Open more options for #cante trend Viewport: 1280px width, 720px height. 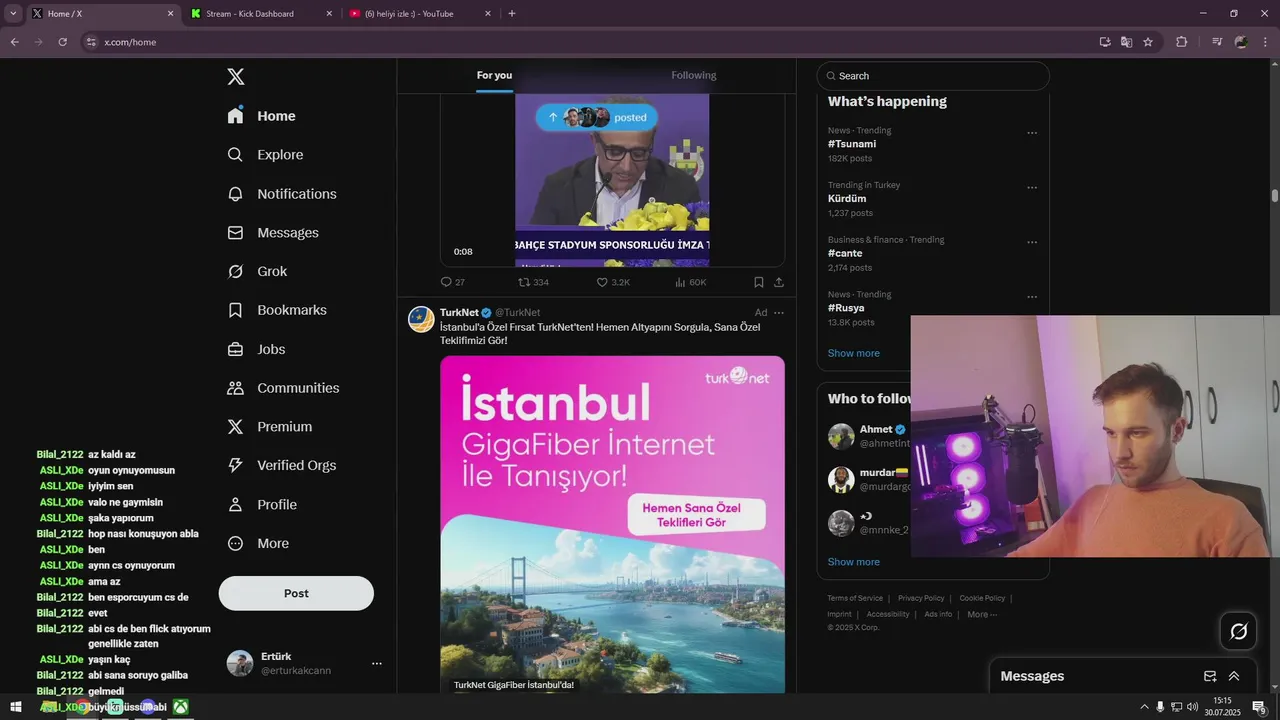point(1032,243)
